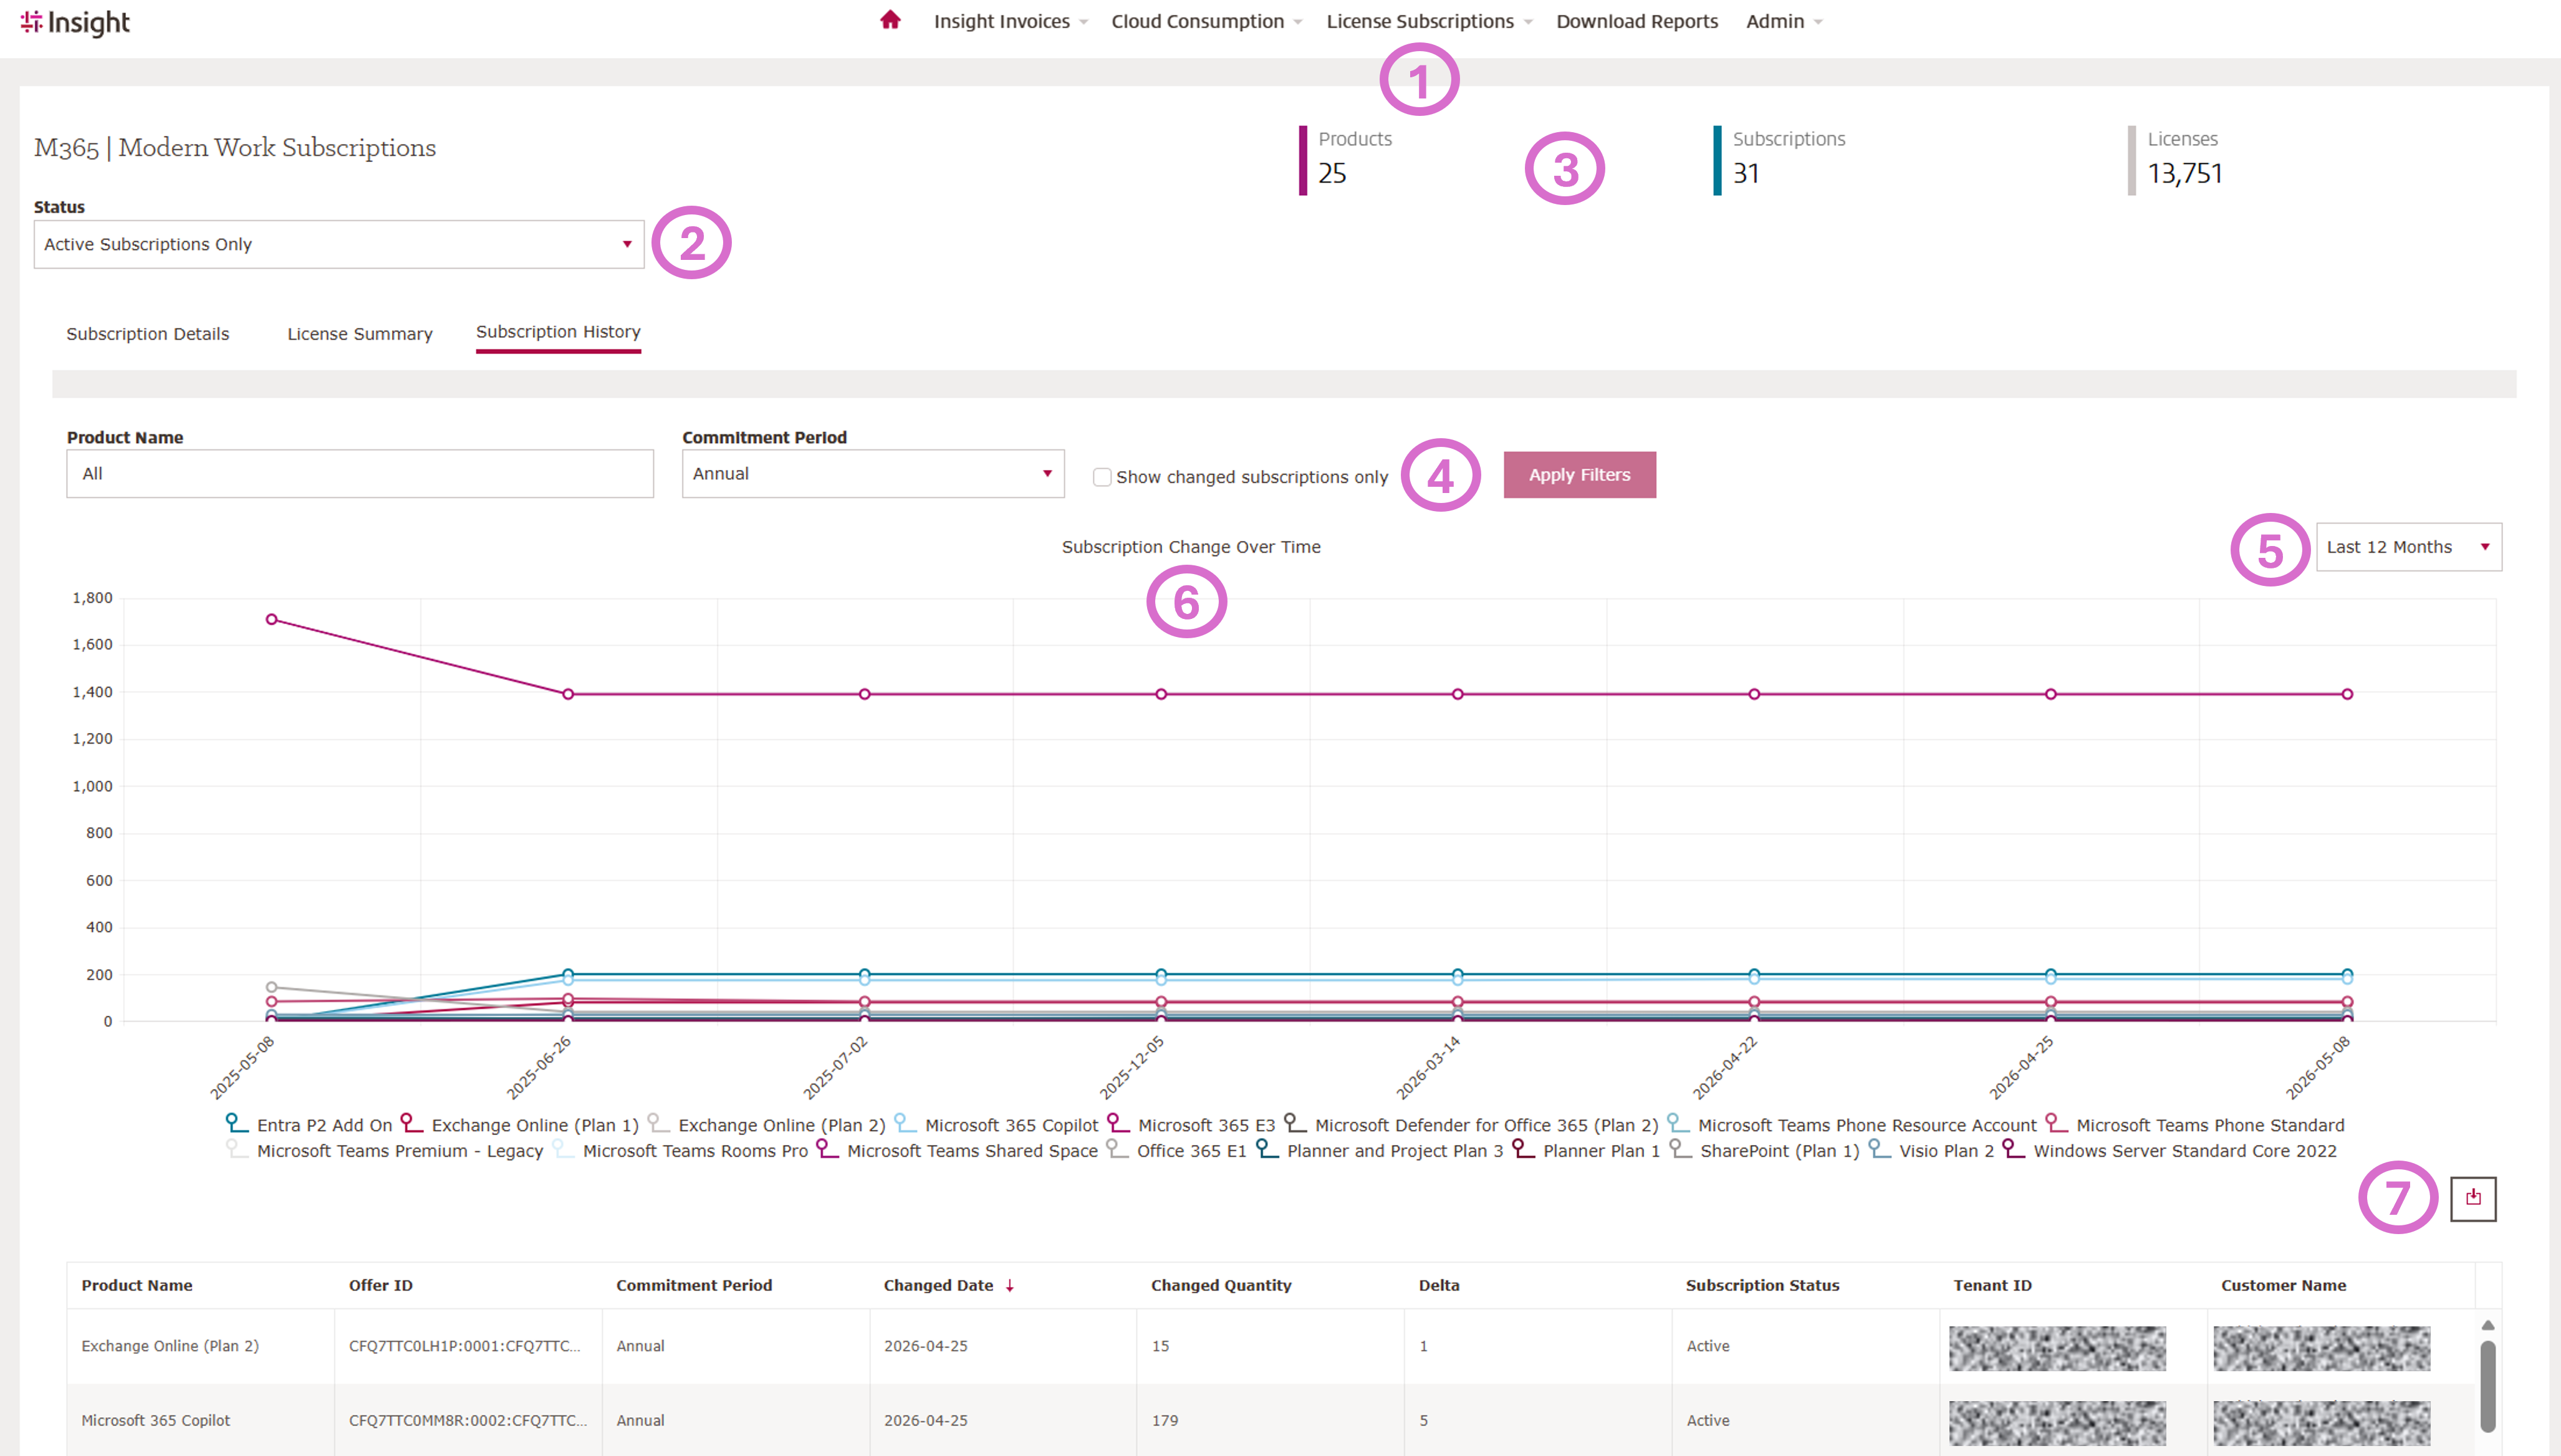Click the table's vertical scrollbar thumb
This screenshot has width=2561, height=1456.
click(x=2488, y=1386)
